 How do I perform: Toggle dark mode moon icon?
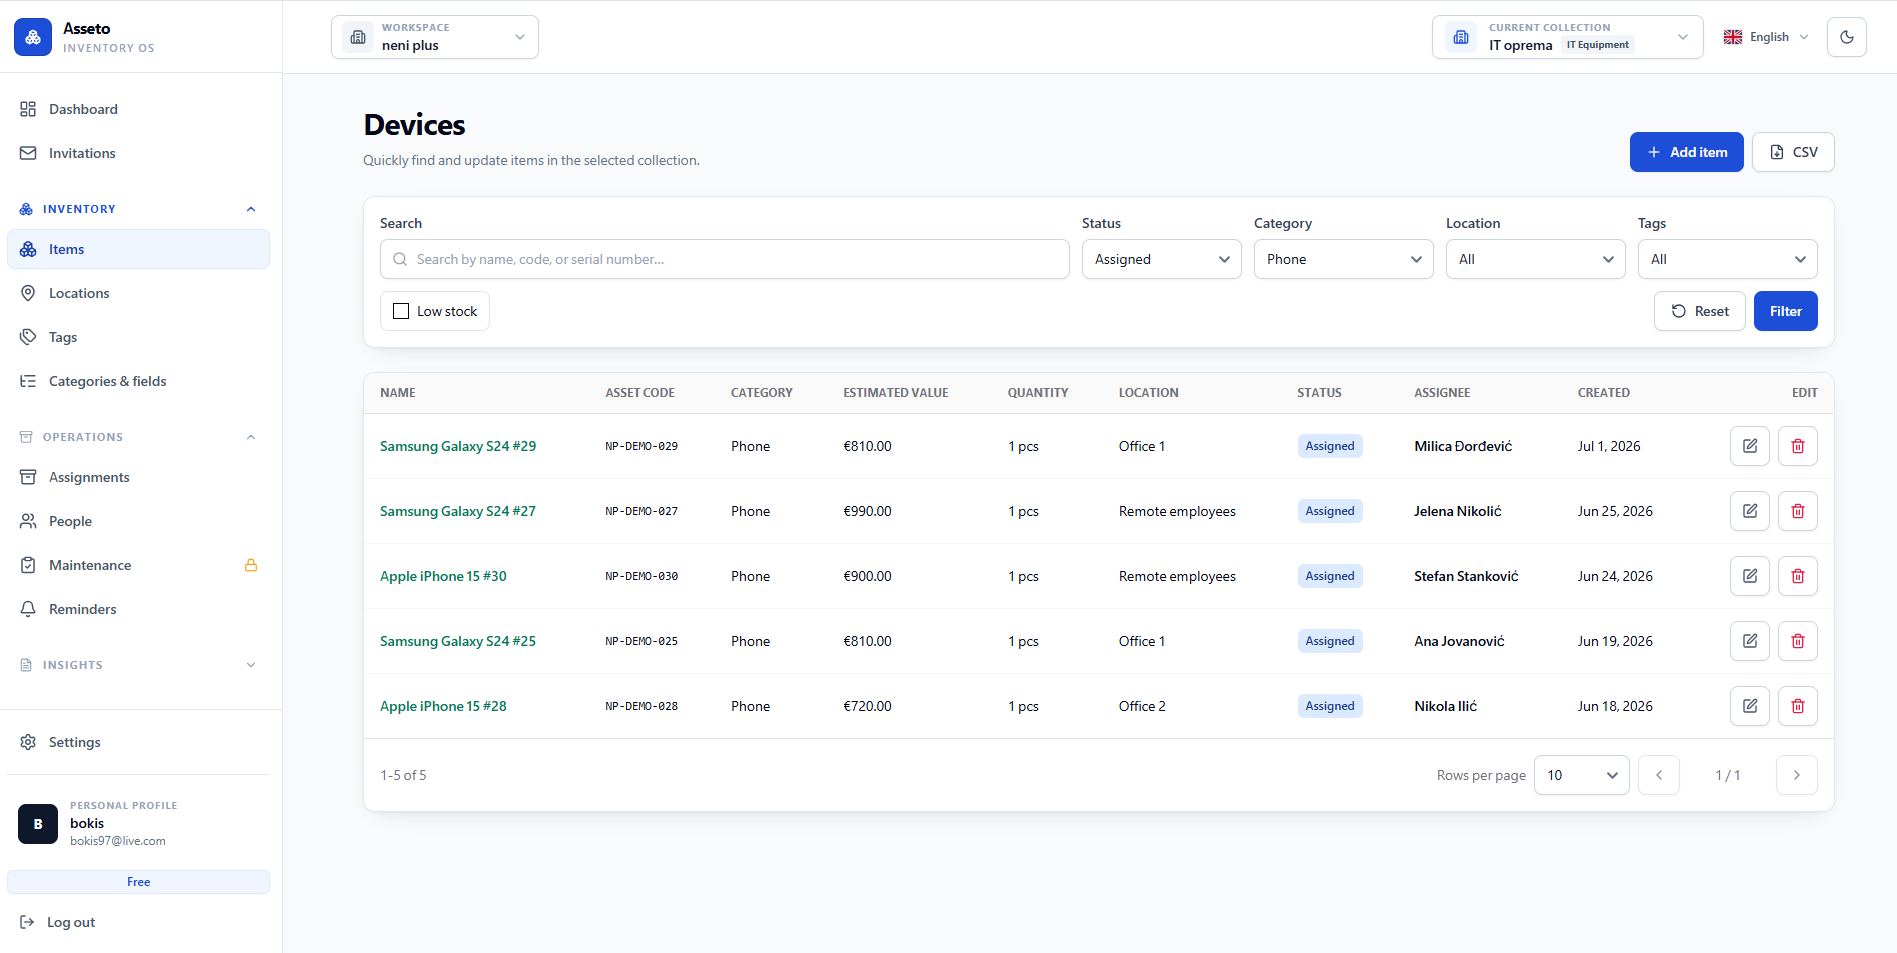(1846, 37)
